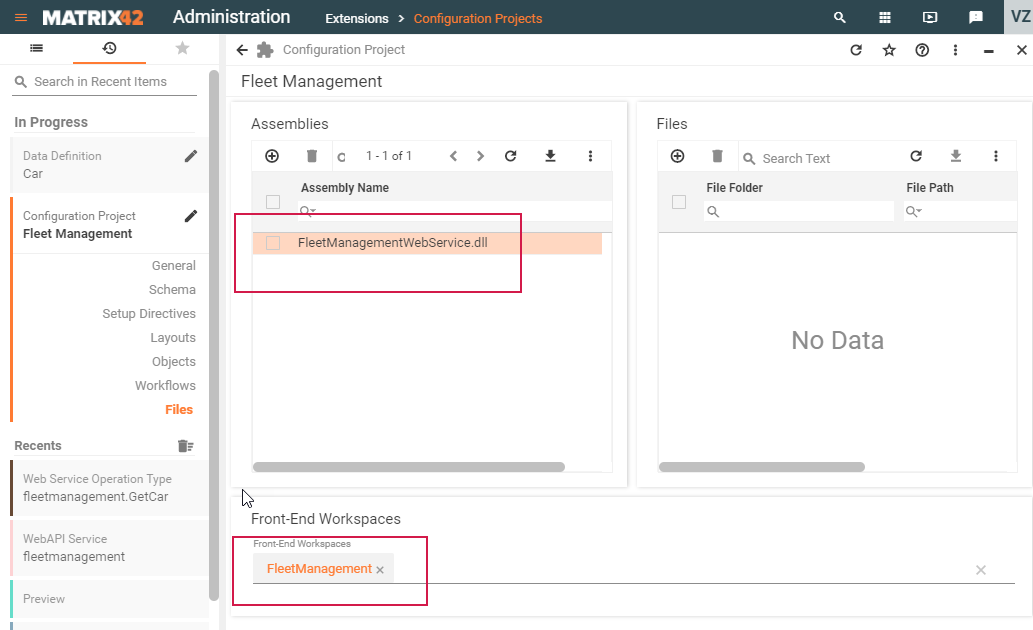Viewport: 1033px width, 630px height.
Task: Download from Assemblies grid
Action: coord(550,156)
